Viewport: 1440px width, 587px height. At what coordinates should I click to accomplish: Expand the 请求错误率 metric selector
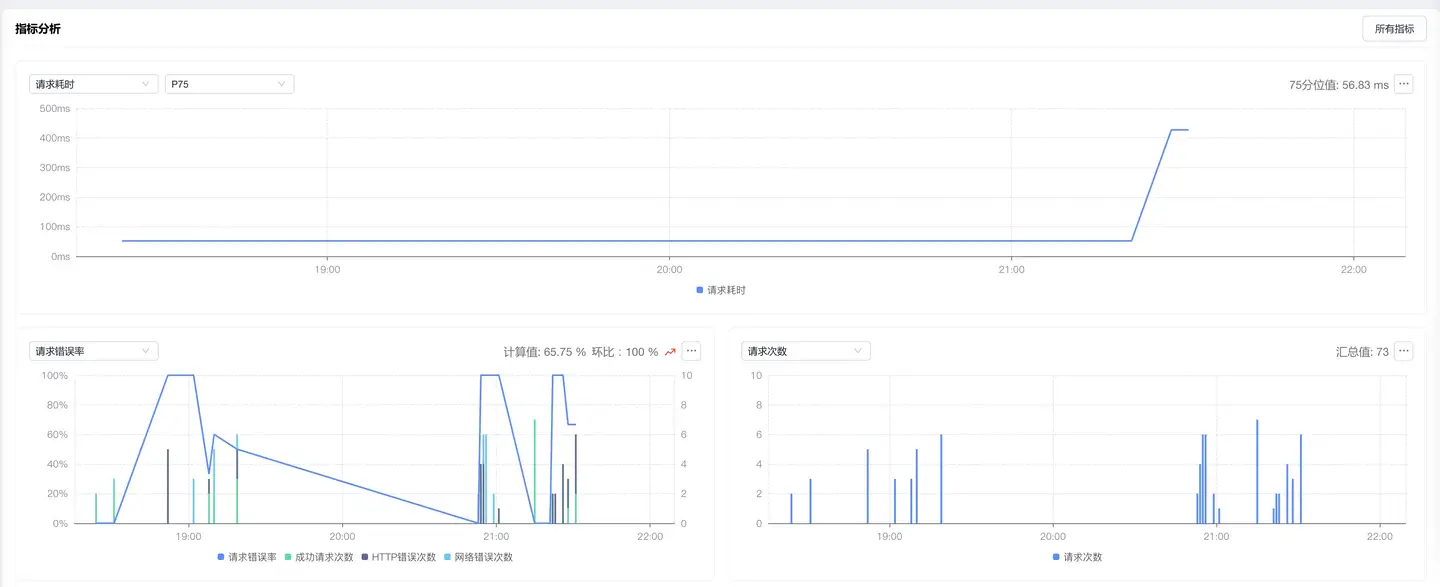[93, 351]
